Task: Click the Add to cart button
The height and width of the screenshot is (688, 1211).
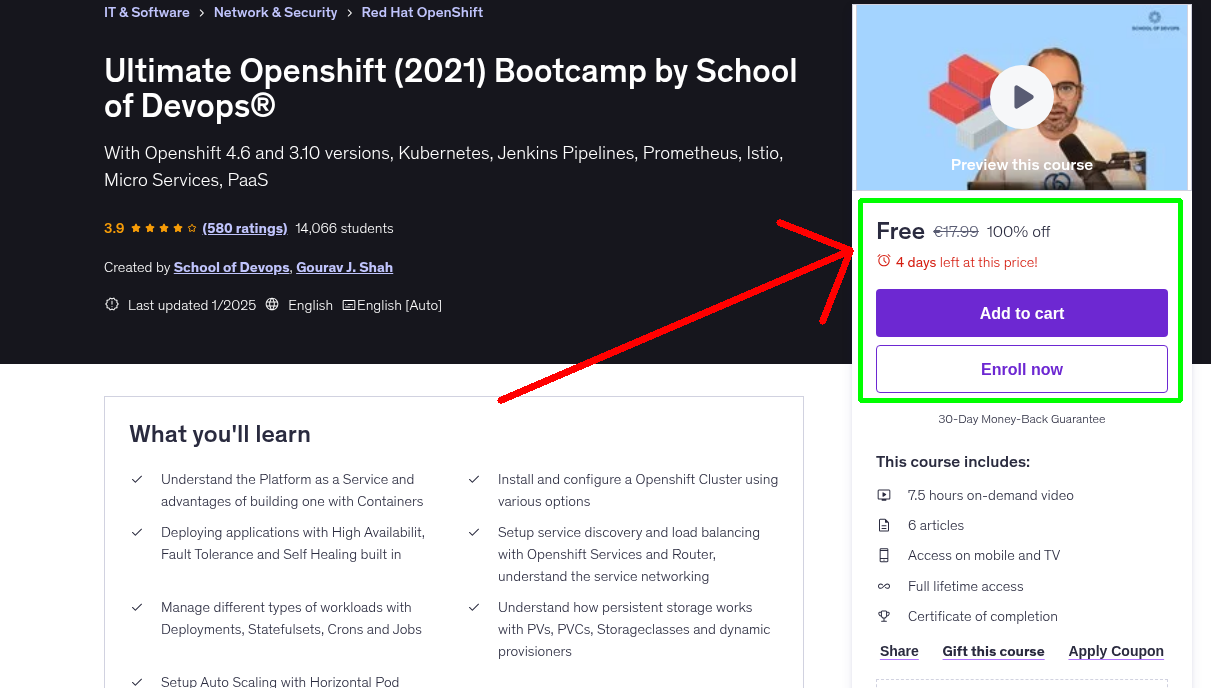Action: click(x=1021, y=313)
